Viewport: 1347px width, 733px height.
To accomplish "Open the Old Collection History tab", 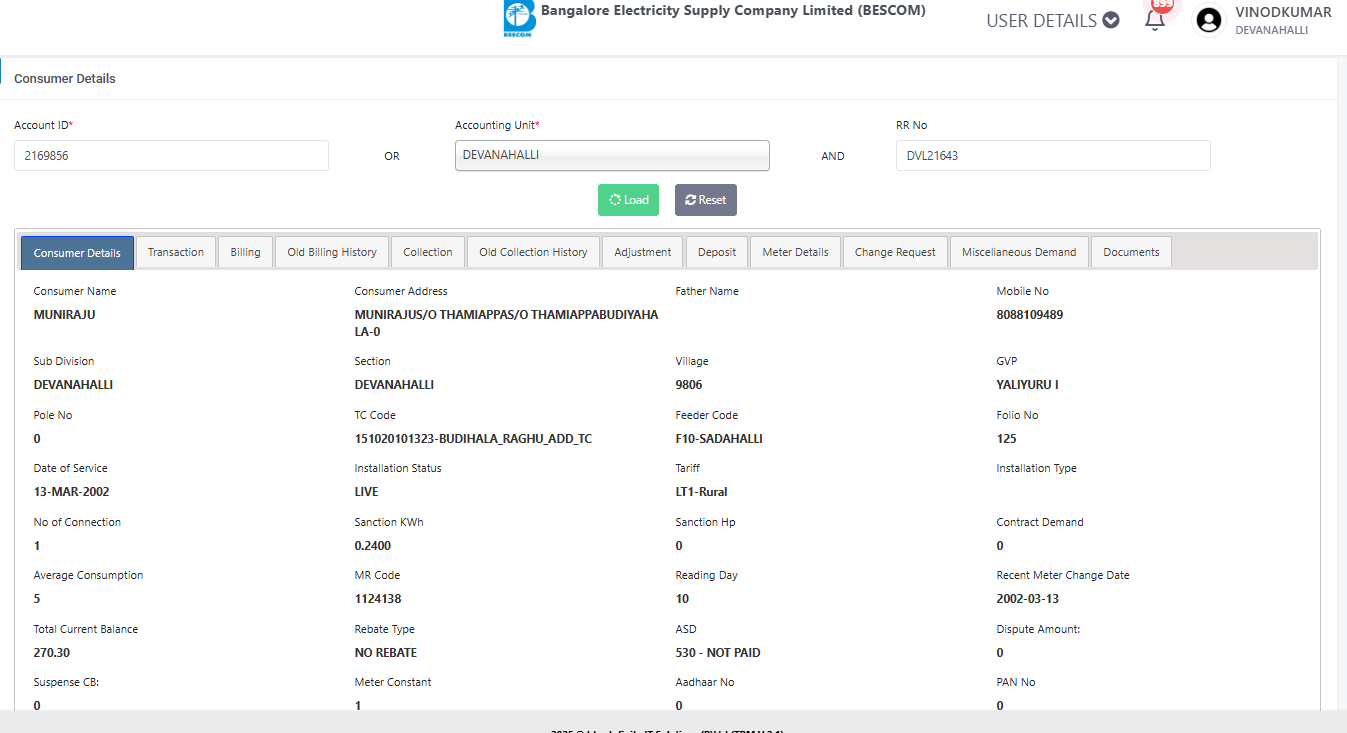I will click(533, 253).
